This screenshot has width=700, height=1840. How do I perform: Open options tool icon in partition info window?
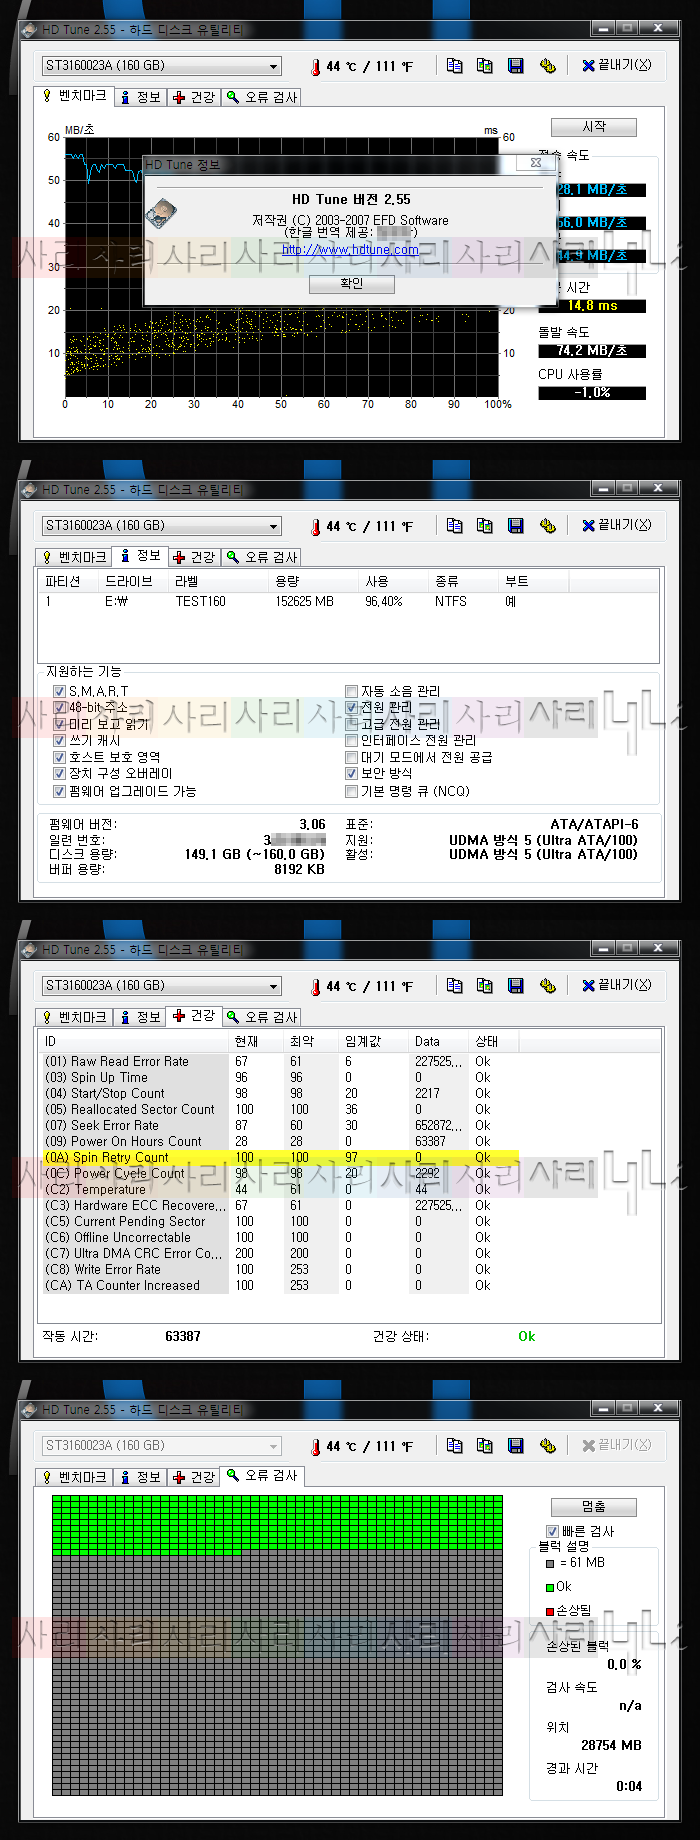click(x=547, y=526)
